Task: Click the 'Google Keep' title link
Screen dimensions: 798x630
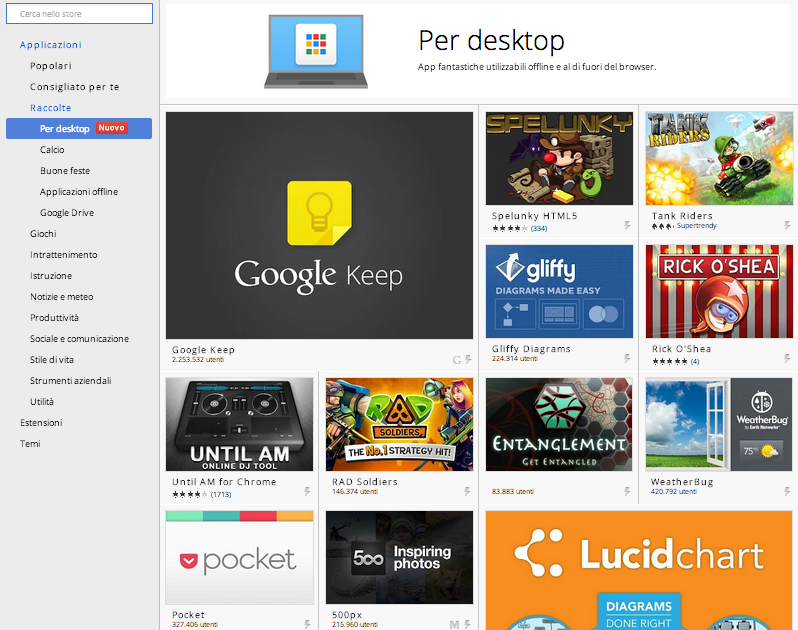Action: [x=203, y=350]
